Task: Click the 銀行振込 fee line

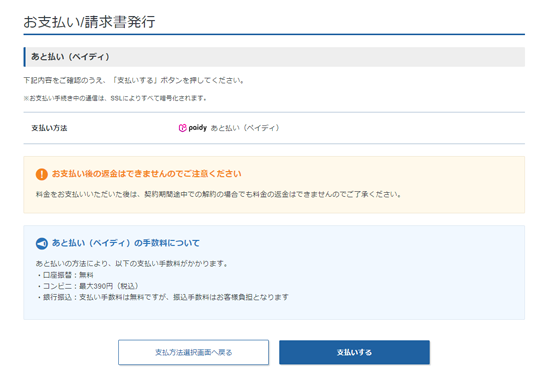Action: pos(162,297)
